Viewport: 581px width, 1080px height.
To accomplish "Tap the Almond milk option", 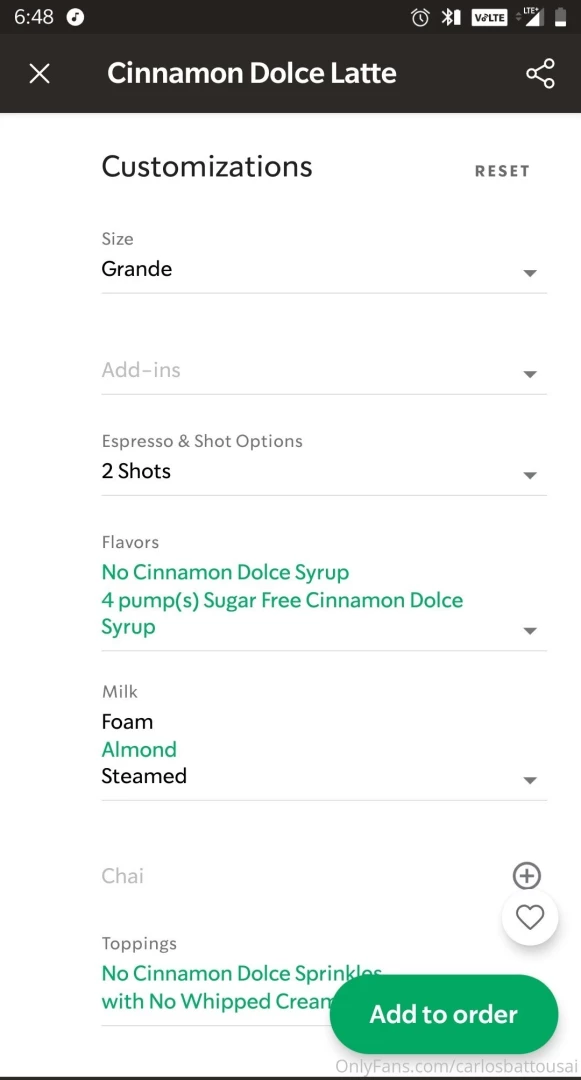I will coord(139,749).
